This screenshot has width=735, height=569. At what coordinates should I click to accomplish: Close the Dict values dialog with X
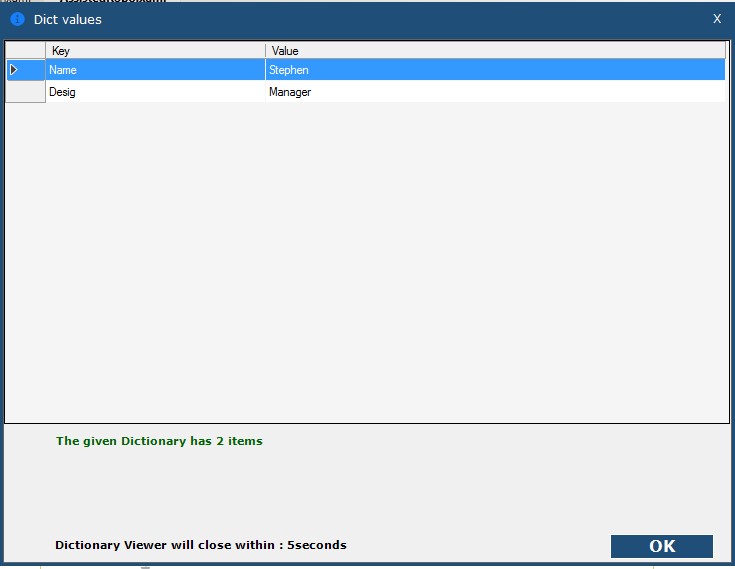716,19
